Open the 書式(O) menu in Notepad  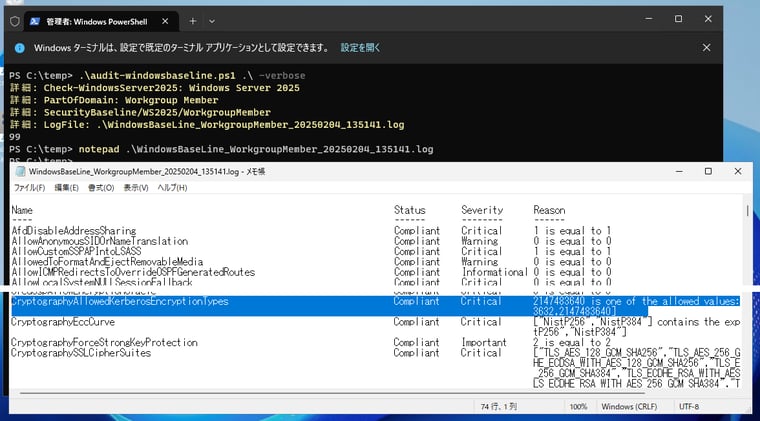click(x=101, y=188)
